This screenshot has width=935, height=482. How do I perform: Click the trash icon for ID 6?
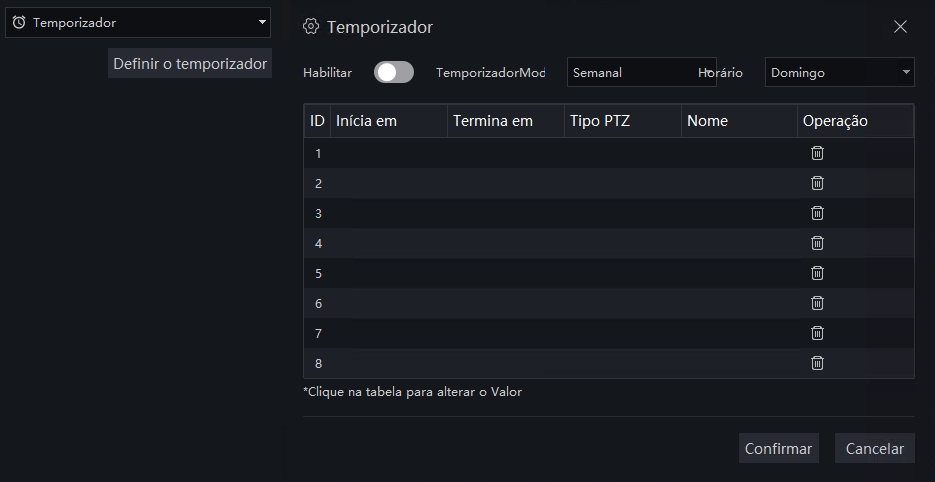[x=817, y=303]
